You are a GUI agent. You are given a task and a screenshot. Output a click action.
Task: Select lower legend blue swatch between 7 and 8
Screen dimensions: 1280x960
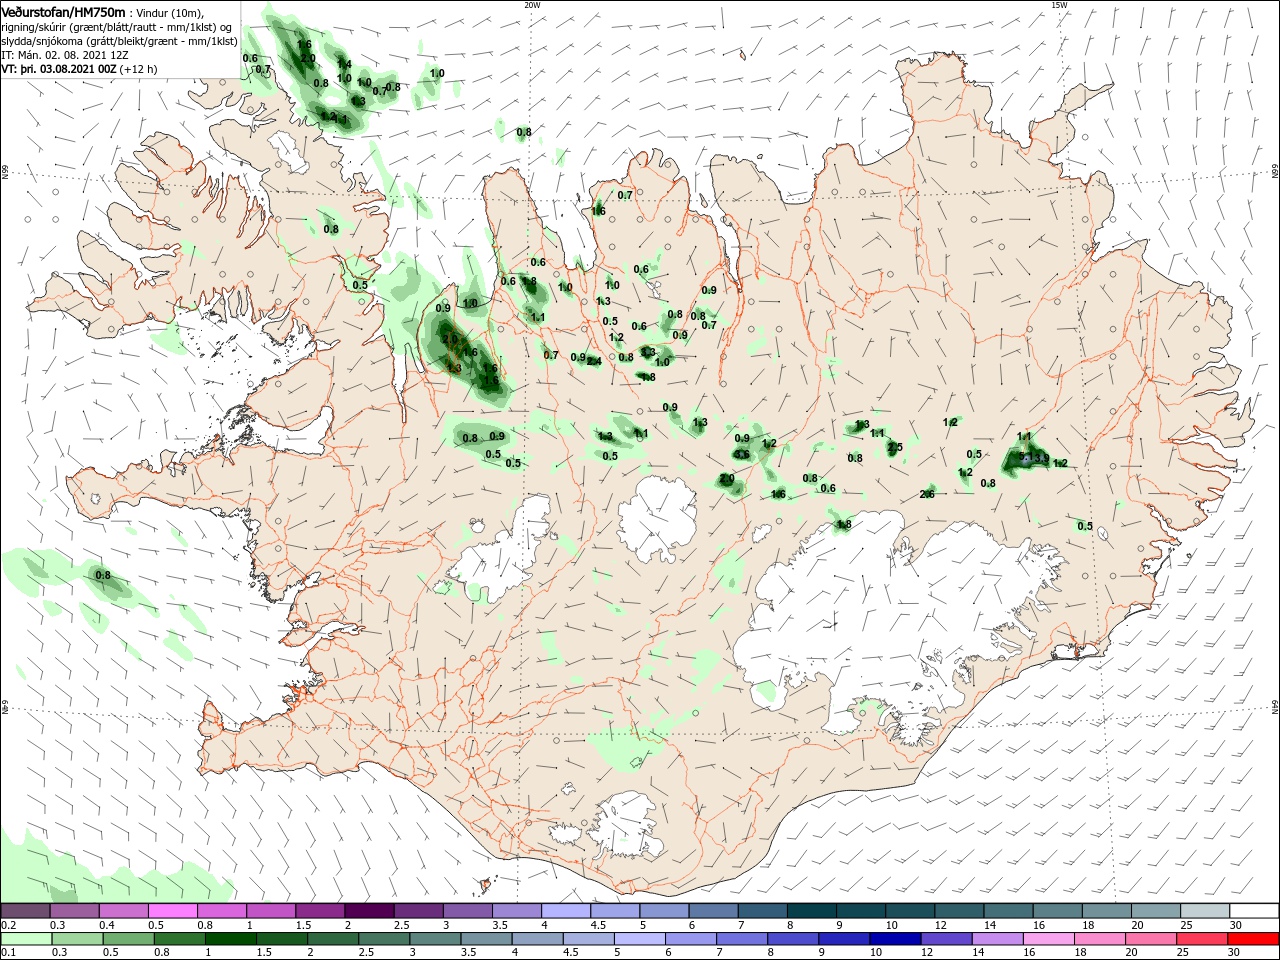coord(742,939)
